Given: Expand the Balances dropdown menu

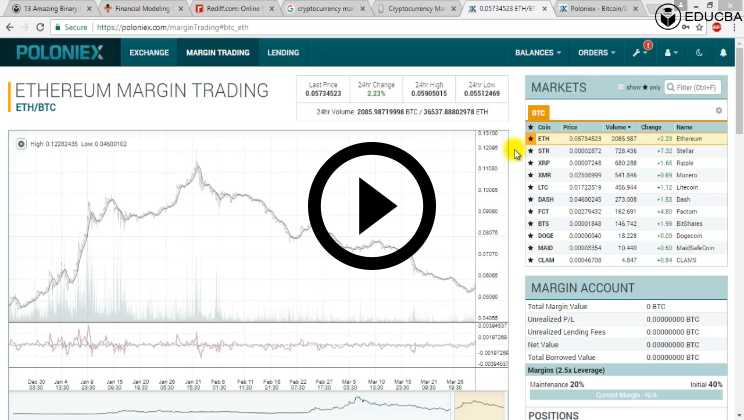Looking at the screenshot, I should coord(541,52).
